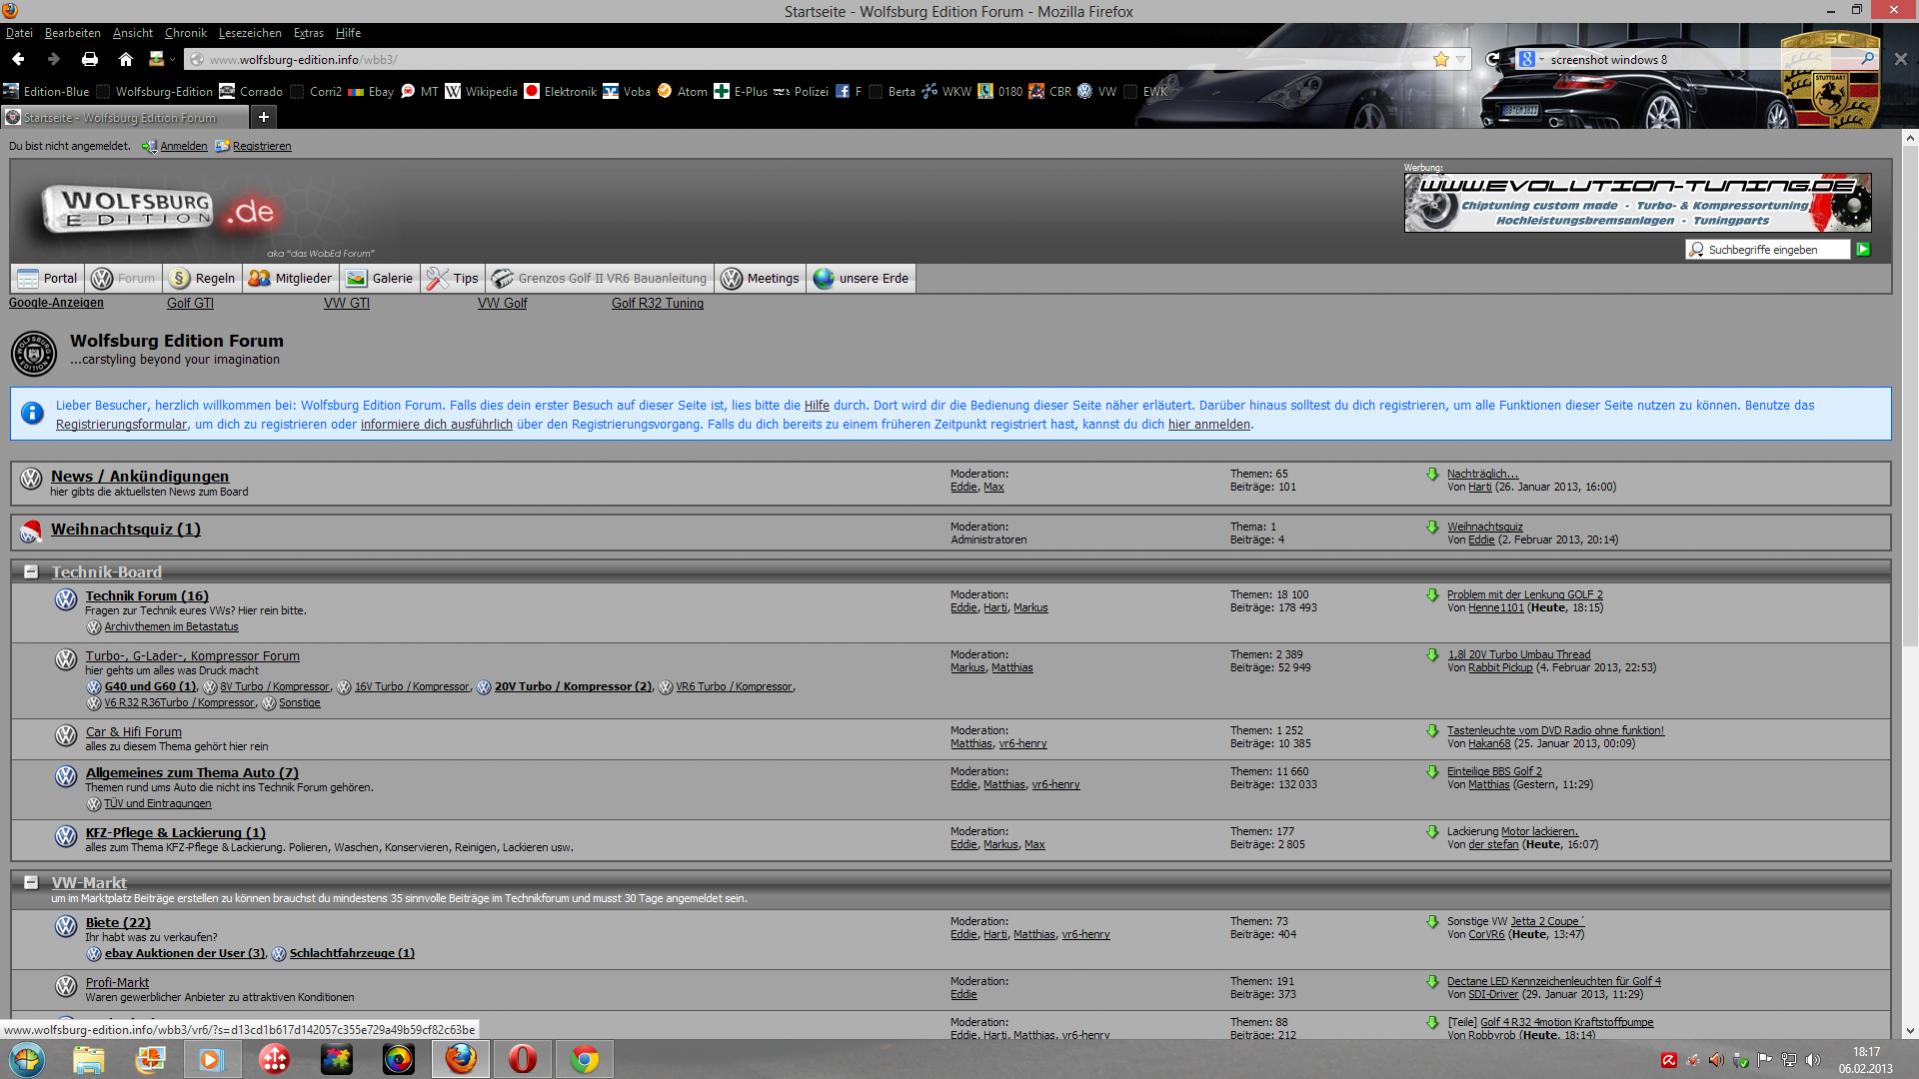Click the Anmelden link
This screenshot has width=1919, height=1079.
point(184,146)
